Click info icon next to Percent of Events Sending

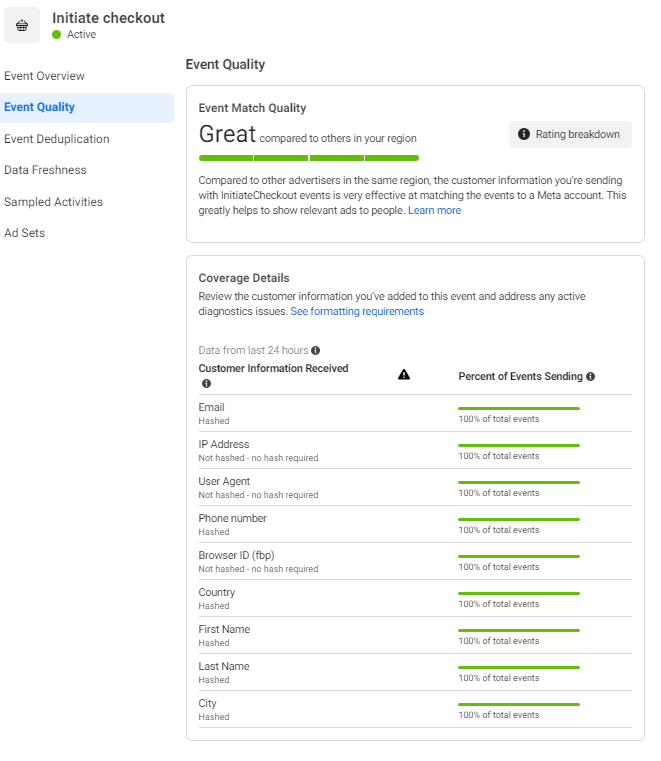pyautogui.click(x=591, y=376)
